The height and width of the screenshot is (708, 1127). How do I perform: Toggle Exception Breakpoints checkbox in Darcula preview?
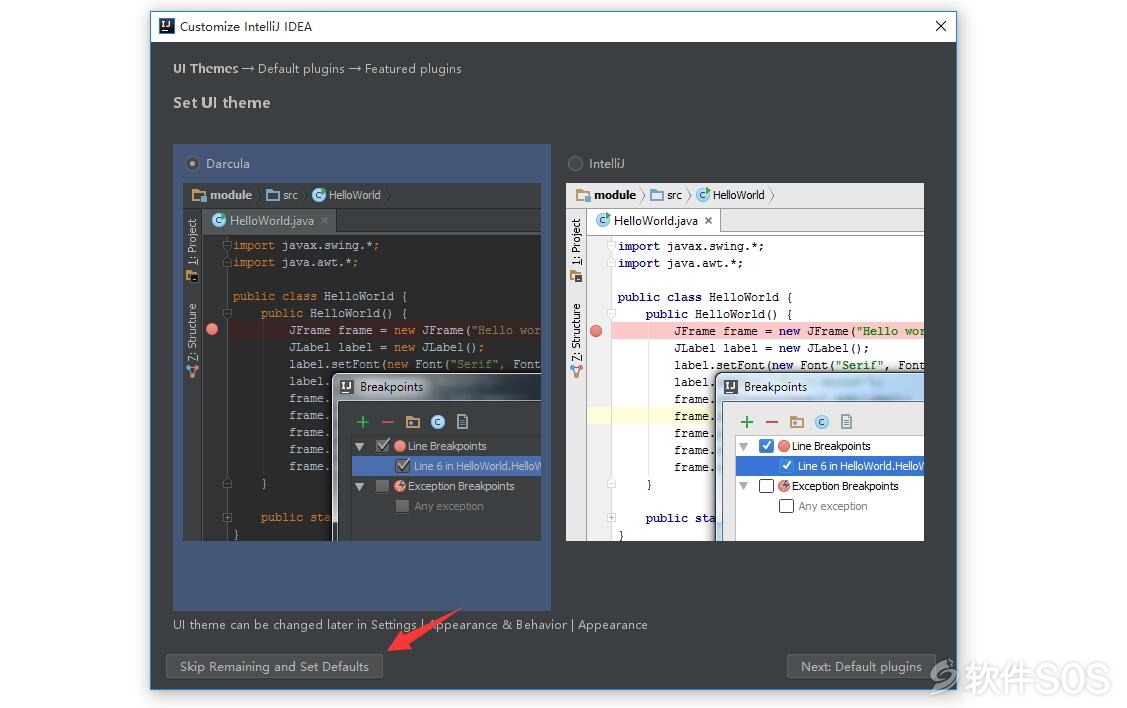pos(382,487)
